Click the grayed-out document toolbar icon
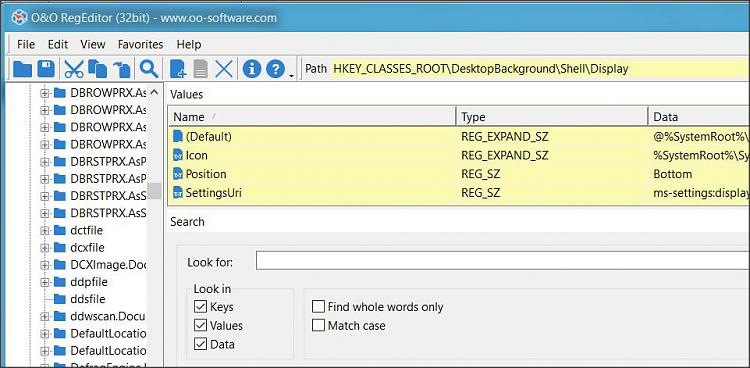 (200, 70)
